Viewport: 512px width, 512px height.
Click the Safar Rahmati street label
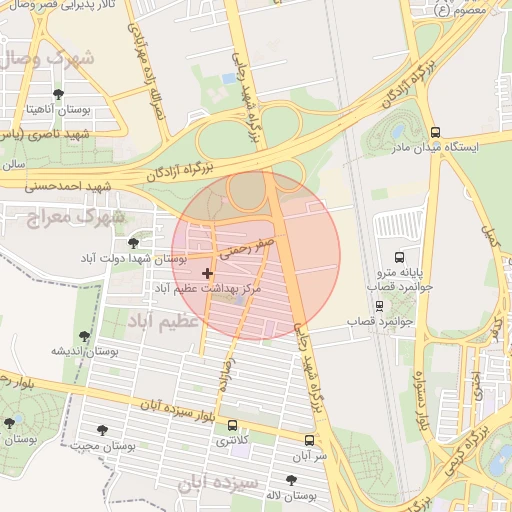(247, 249)
